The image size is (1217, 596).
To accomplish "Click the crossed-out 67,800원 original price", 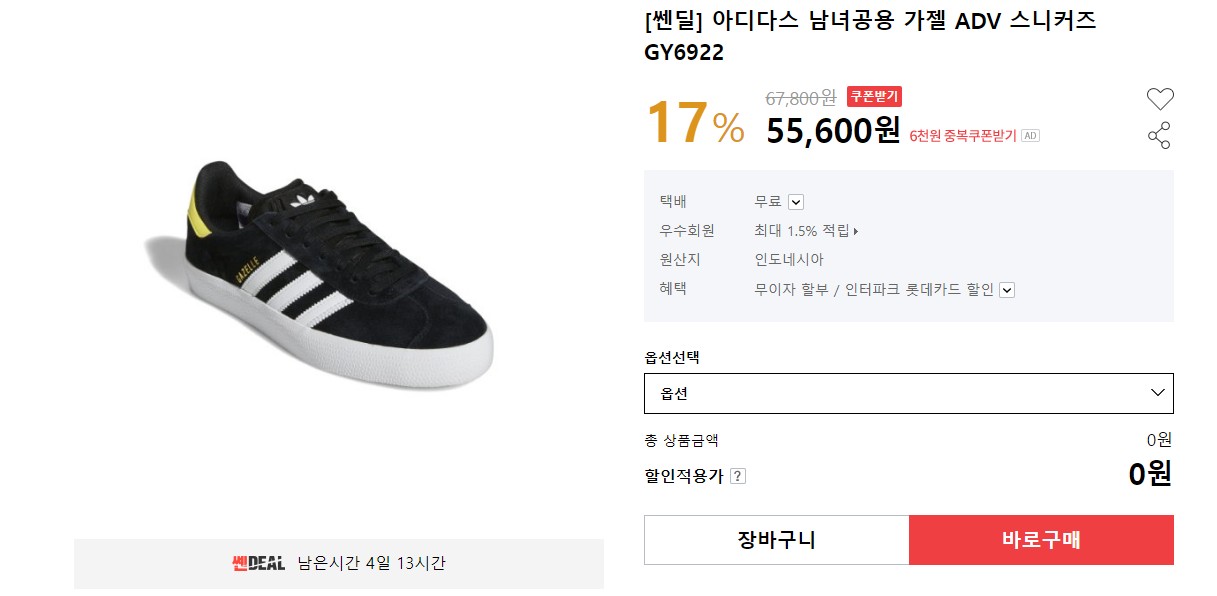I will tap(800, 98).
